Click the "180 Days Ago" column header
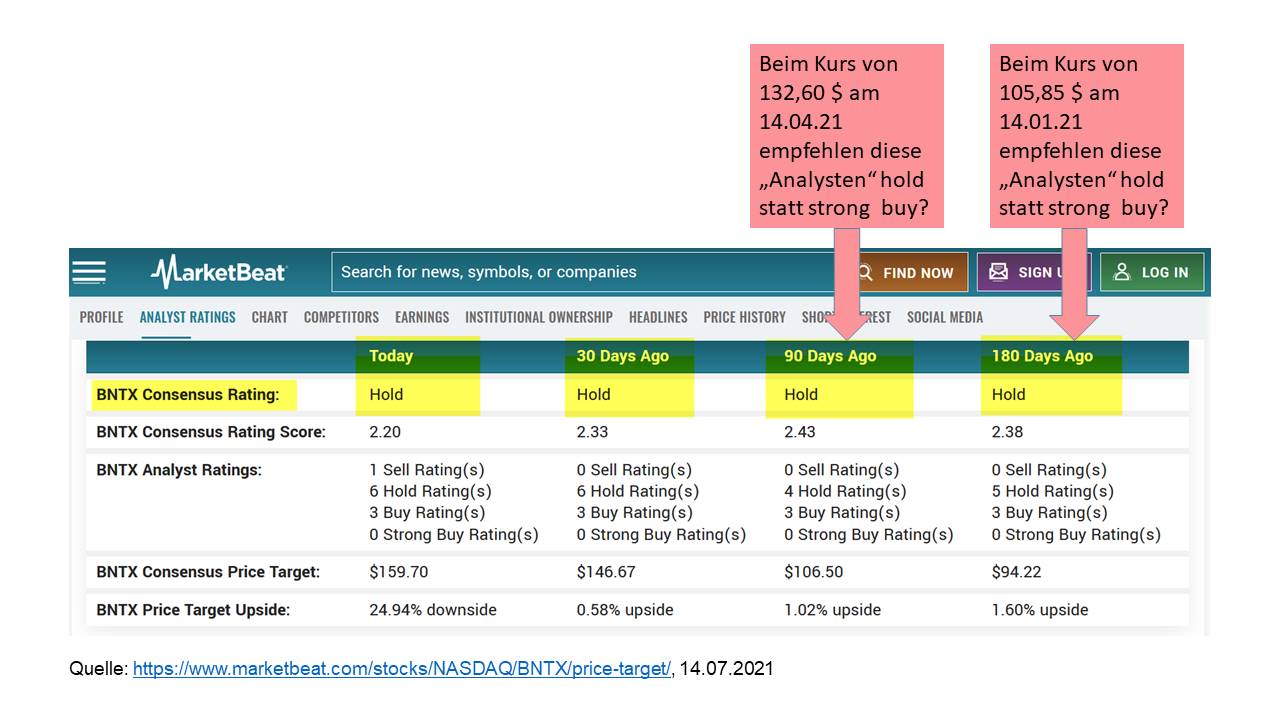1280x720 pixels. [1042, 356]
